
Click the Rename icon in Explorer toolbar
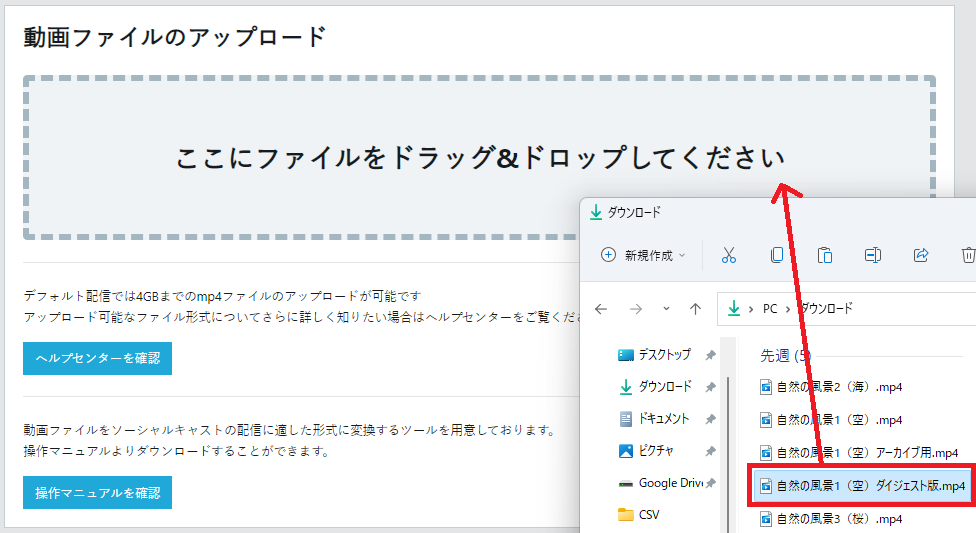pos(873,255)
